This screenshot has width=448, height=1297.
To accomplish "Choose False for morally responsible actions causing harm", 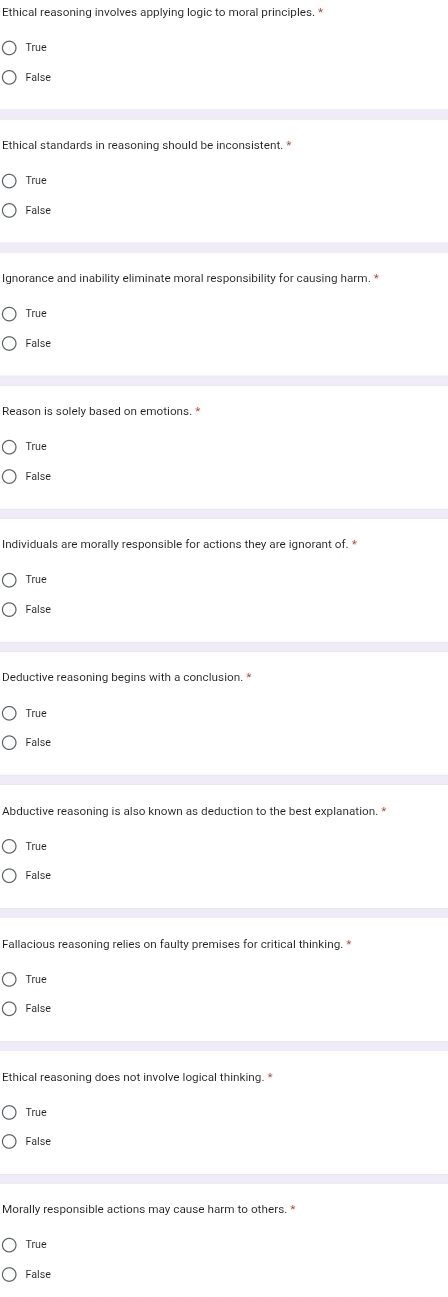I will [x=10, y=1275].
